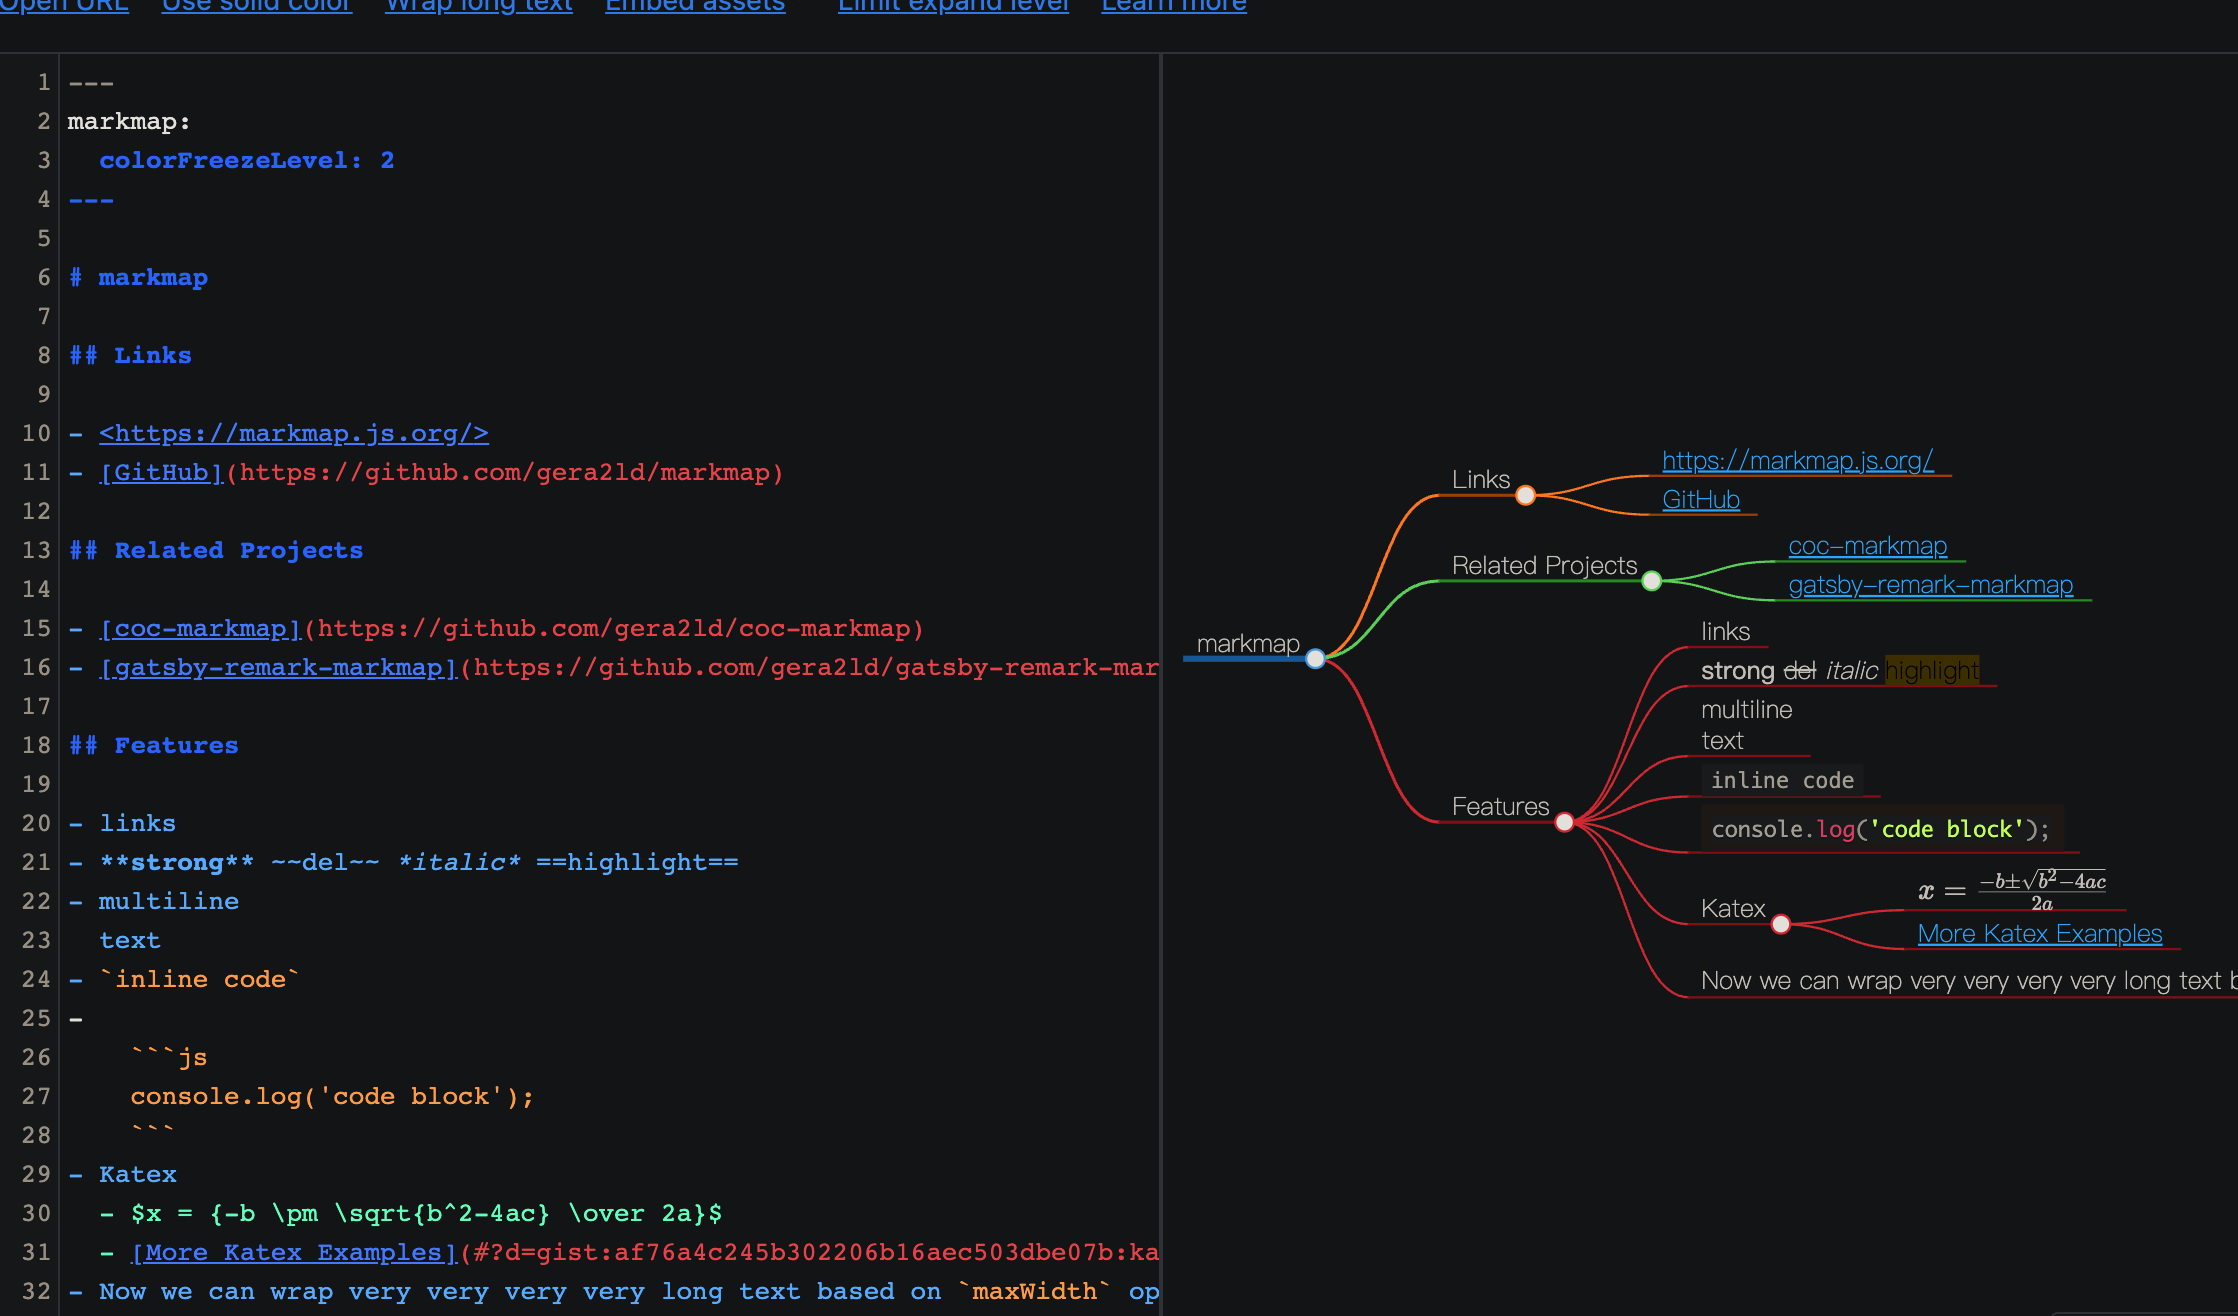The height and width of the screenshot is (1316, 2238).
Task: Open More Katex Examples mindmap link
Action: (x=2040, y=933)
